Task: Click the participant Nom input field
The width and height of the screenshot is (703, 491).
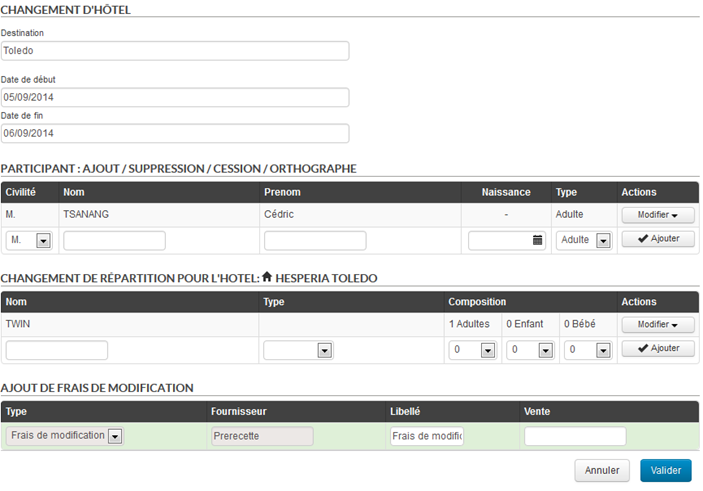Action: coord(114,240)
